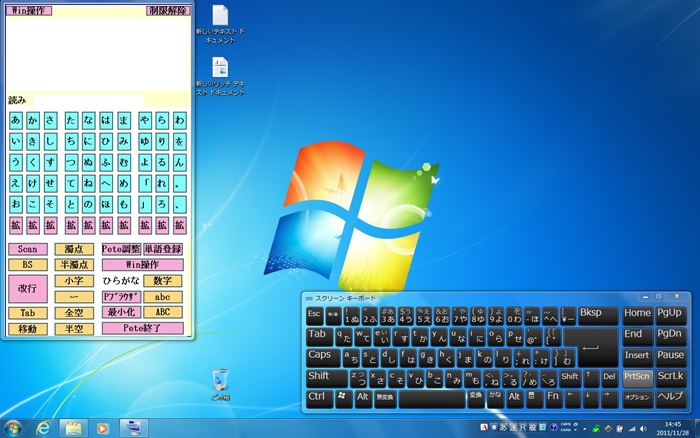The width and height of the screenshot is (700, 438).
Task: Click the up arrow key on screen keyboard
Action: tap(590, 378)
